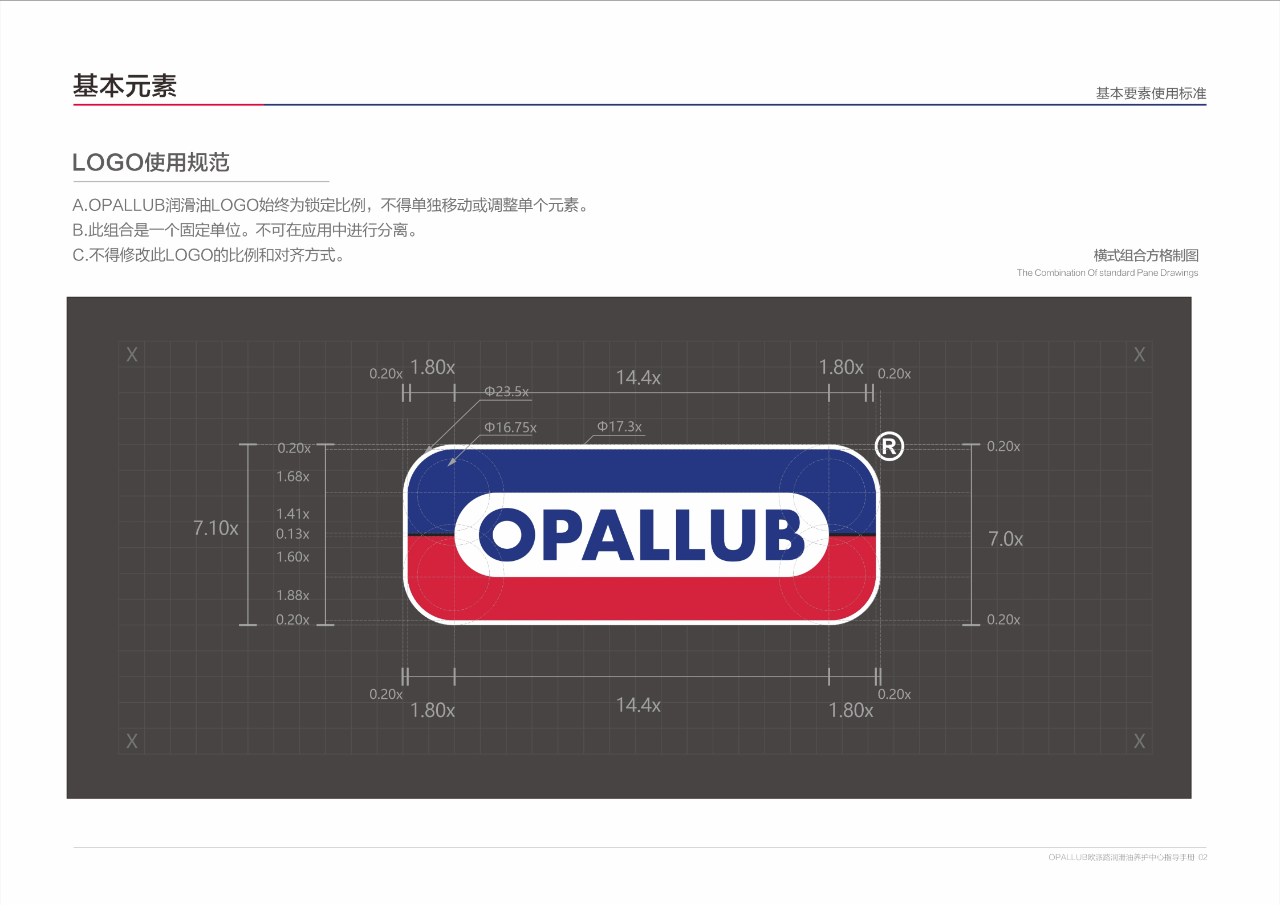The height and width of the screenshot is (905, 1280).
Task: Click the X marker in the bottom-right grid corner
Action: [1139, 741]
